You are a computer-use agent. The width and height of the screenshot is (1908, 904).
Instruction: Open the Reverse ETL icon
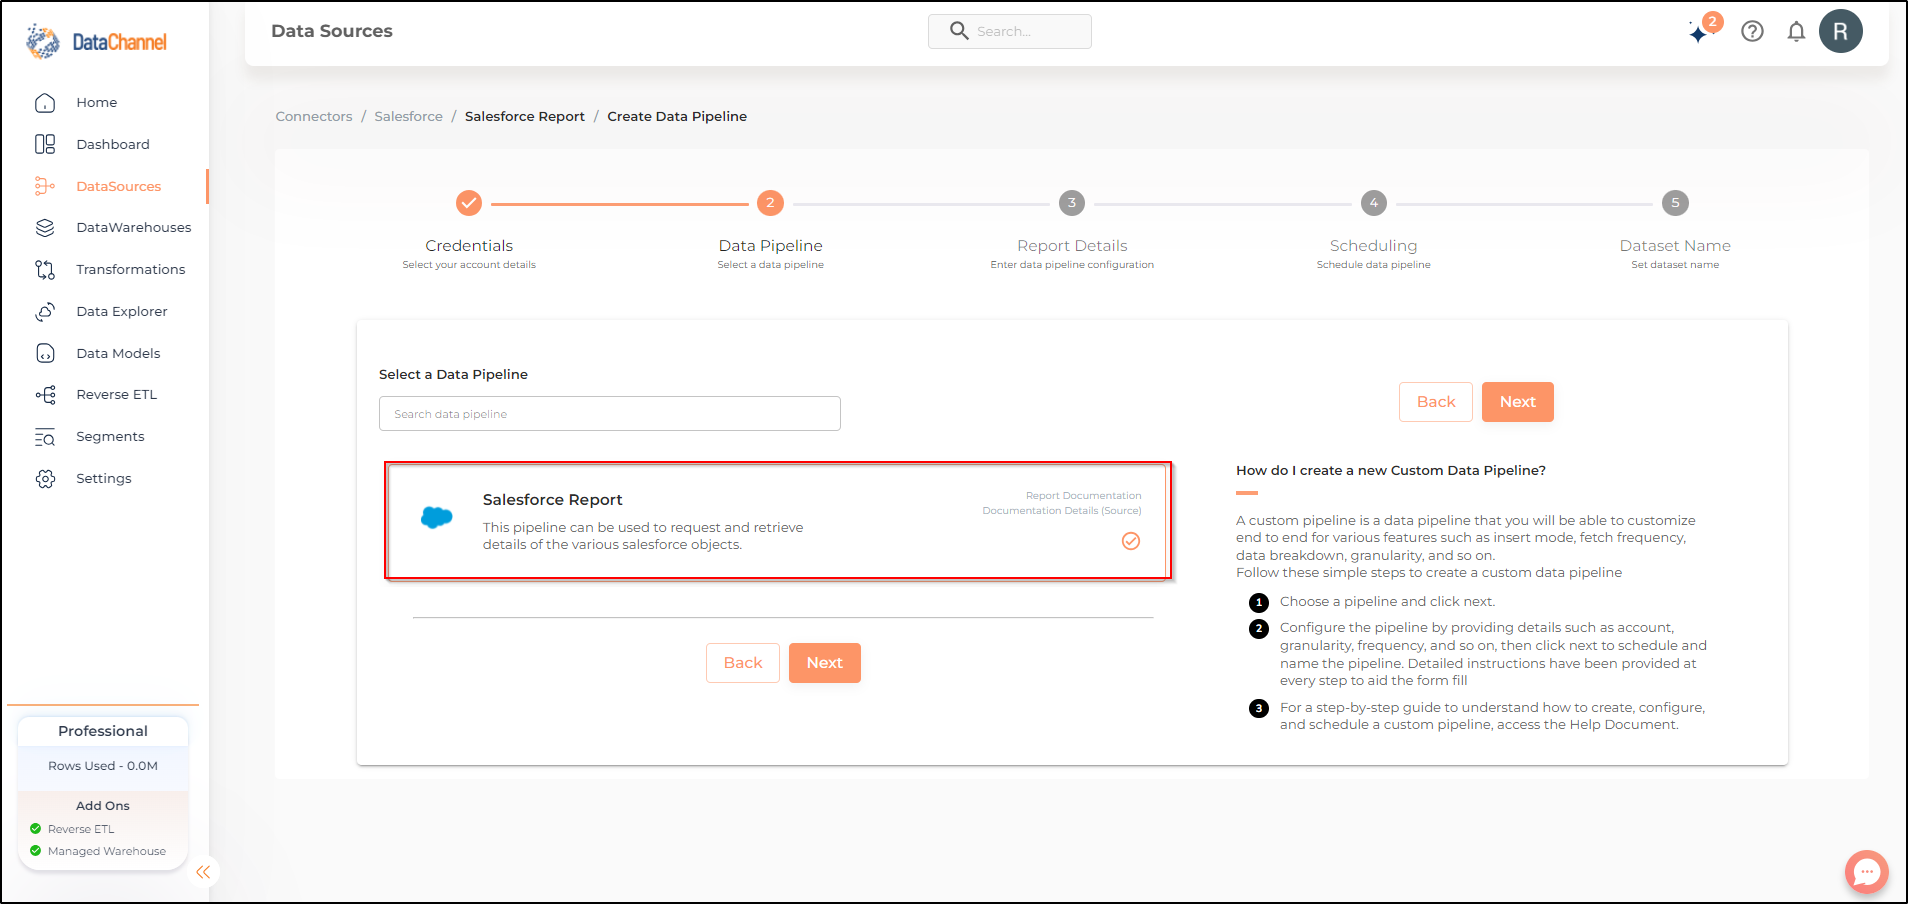click(45, 395)
